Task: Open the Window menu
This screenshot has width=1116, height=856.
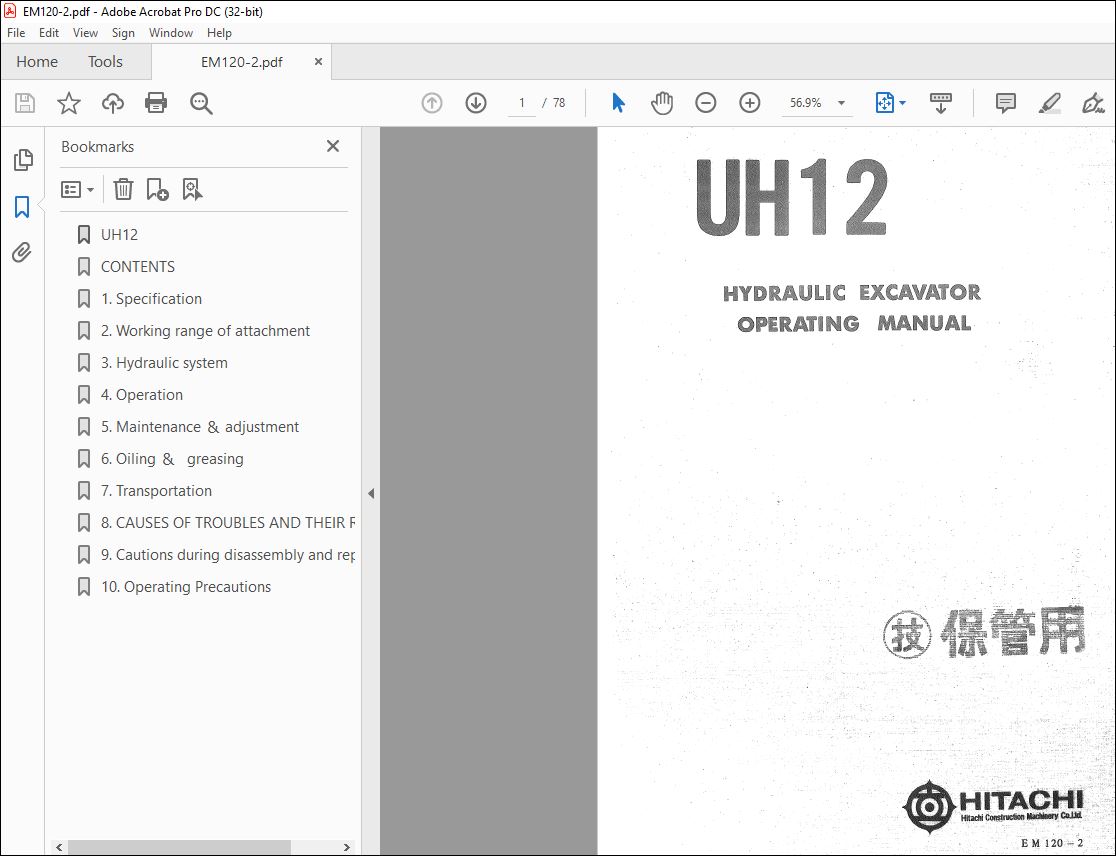Action: tap(171, 33)
